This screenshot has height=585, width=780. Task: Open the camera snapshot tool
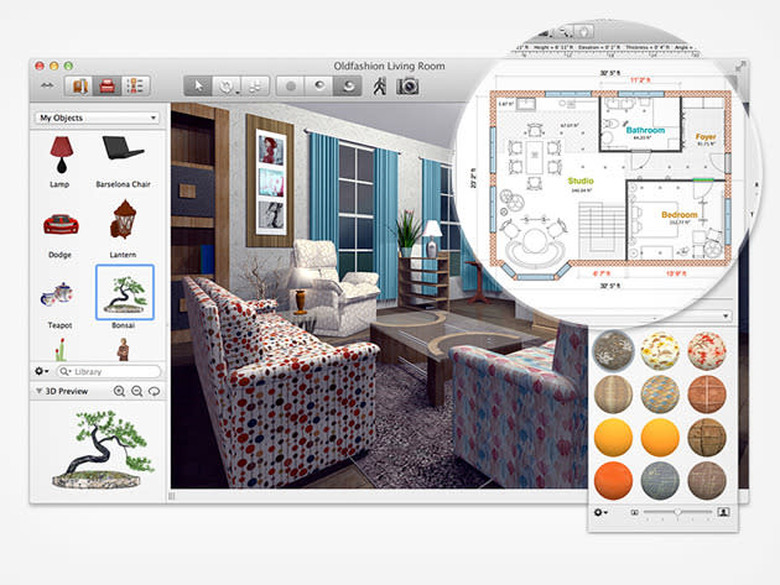pos(407,86)
